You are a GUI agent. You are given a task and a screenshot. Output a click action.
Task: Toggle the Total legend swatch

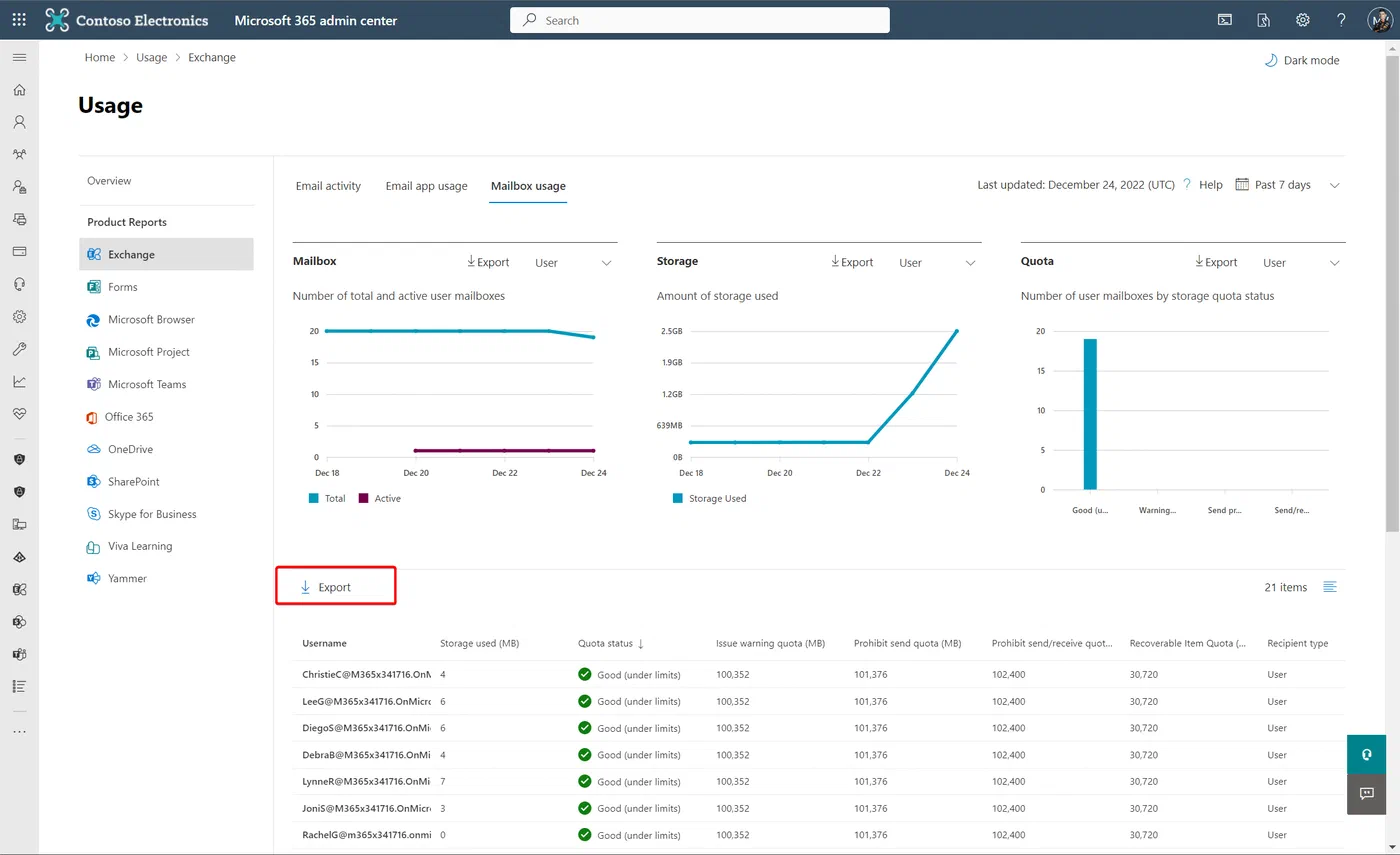(314, 498)
